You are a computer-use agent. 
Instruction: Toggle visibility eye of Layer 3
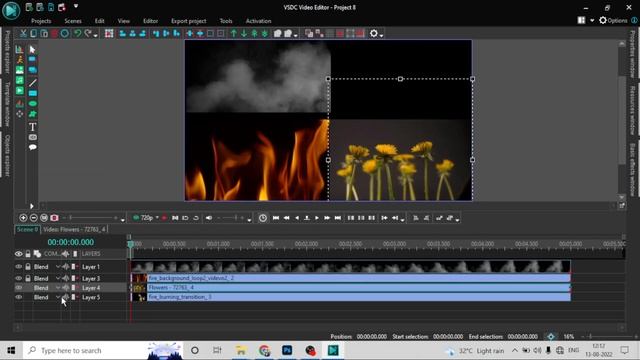coord(18,278)
